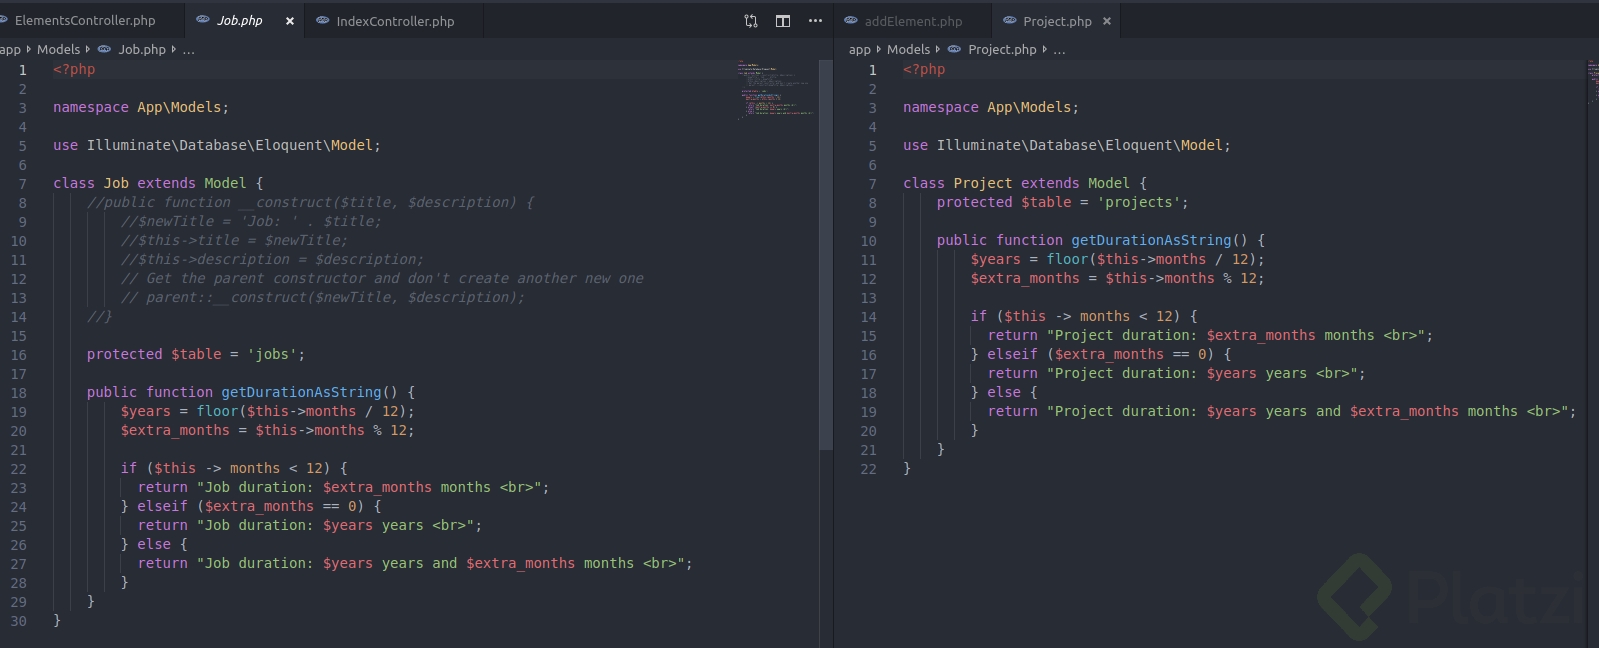Click line number 10 in Project.php

coord(868,241)
